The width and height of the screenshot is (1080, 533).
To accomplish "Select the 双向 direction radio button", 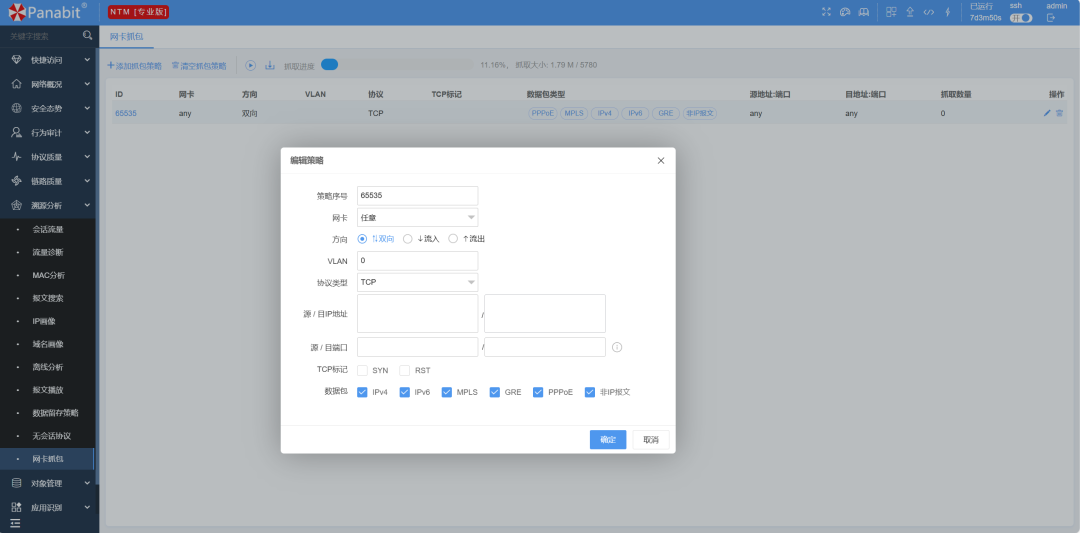I will [x=362, y=238].
